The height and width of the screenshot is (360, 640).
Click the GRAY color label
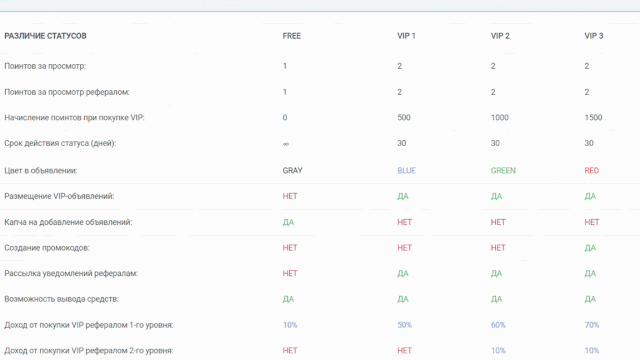pyautogui.click(x=292, y=171)
